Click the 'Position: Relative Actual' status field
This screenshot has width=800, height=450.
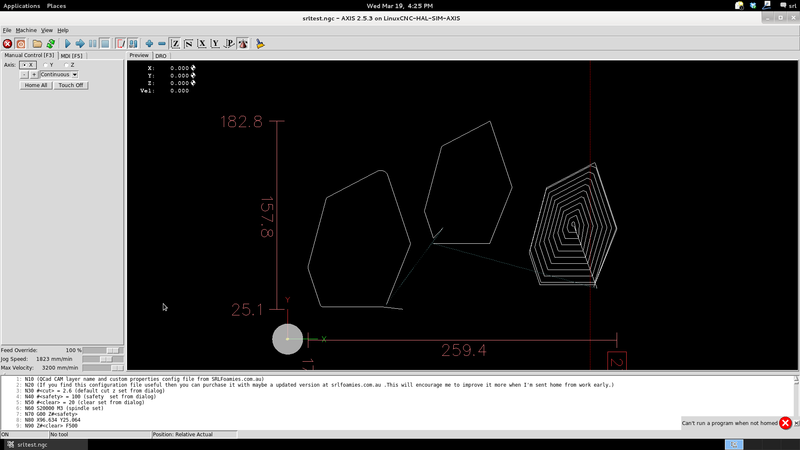click(194, 434)
